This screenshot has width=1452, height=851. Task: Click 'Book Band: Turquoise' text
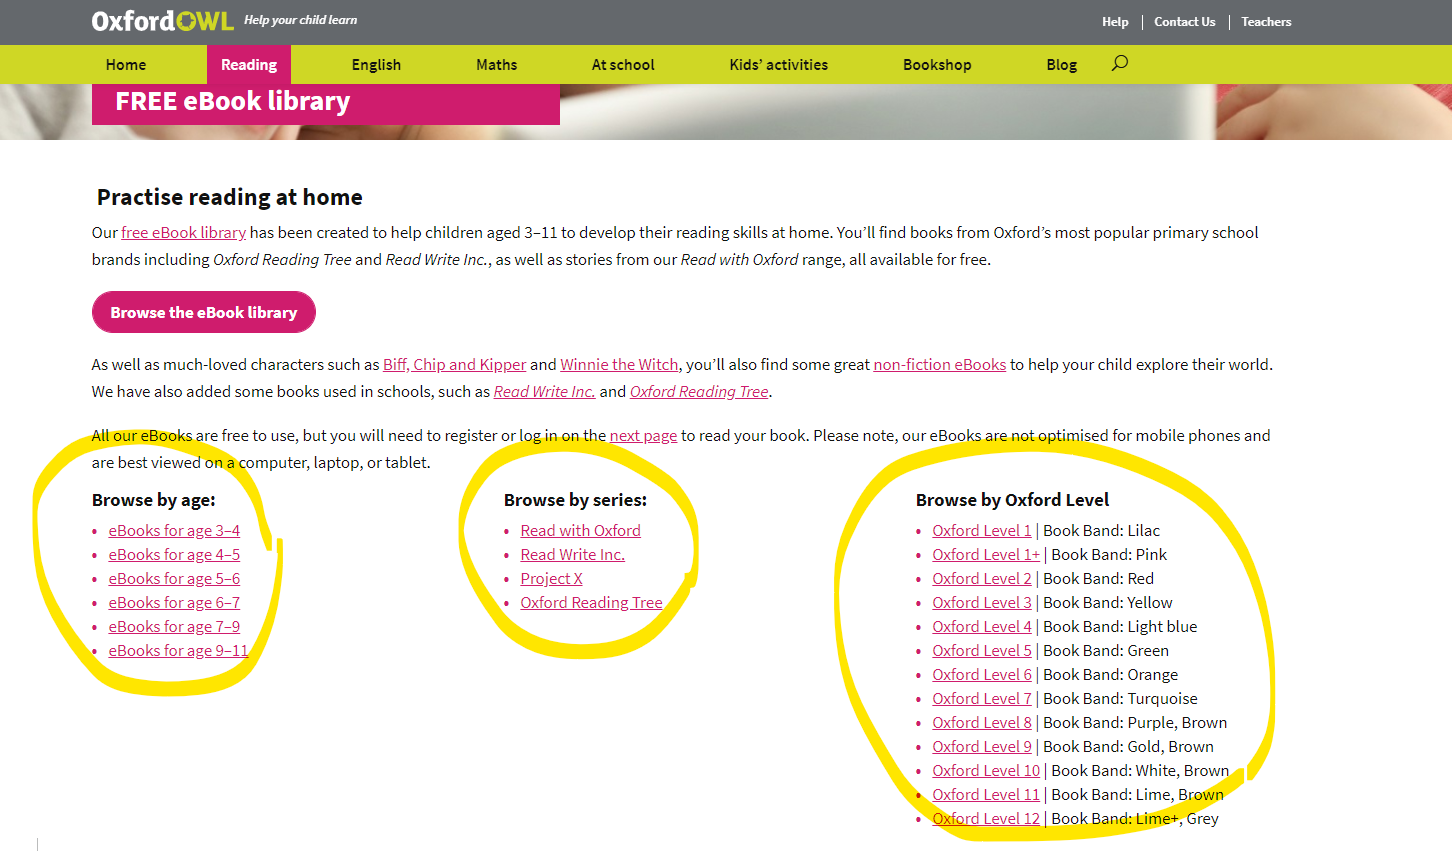1120,698
